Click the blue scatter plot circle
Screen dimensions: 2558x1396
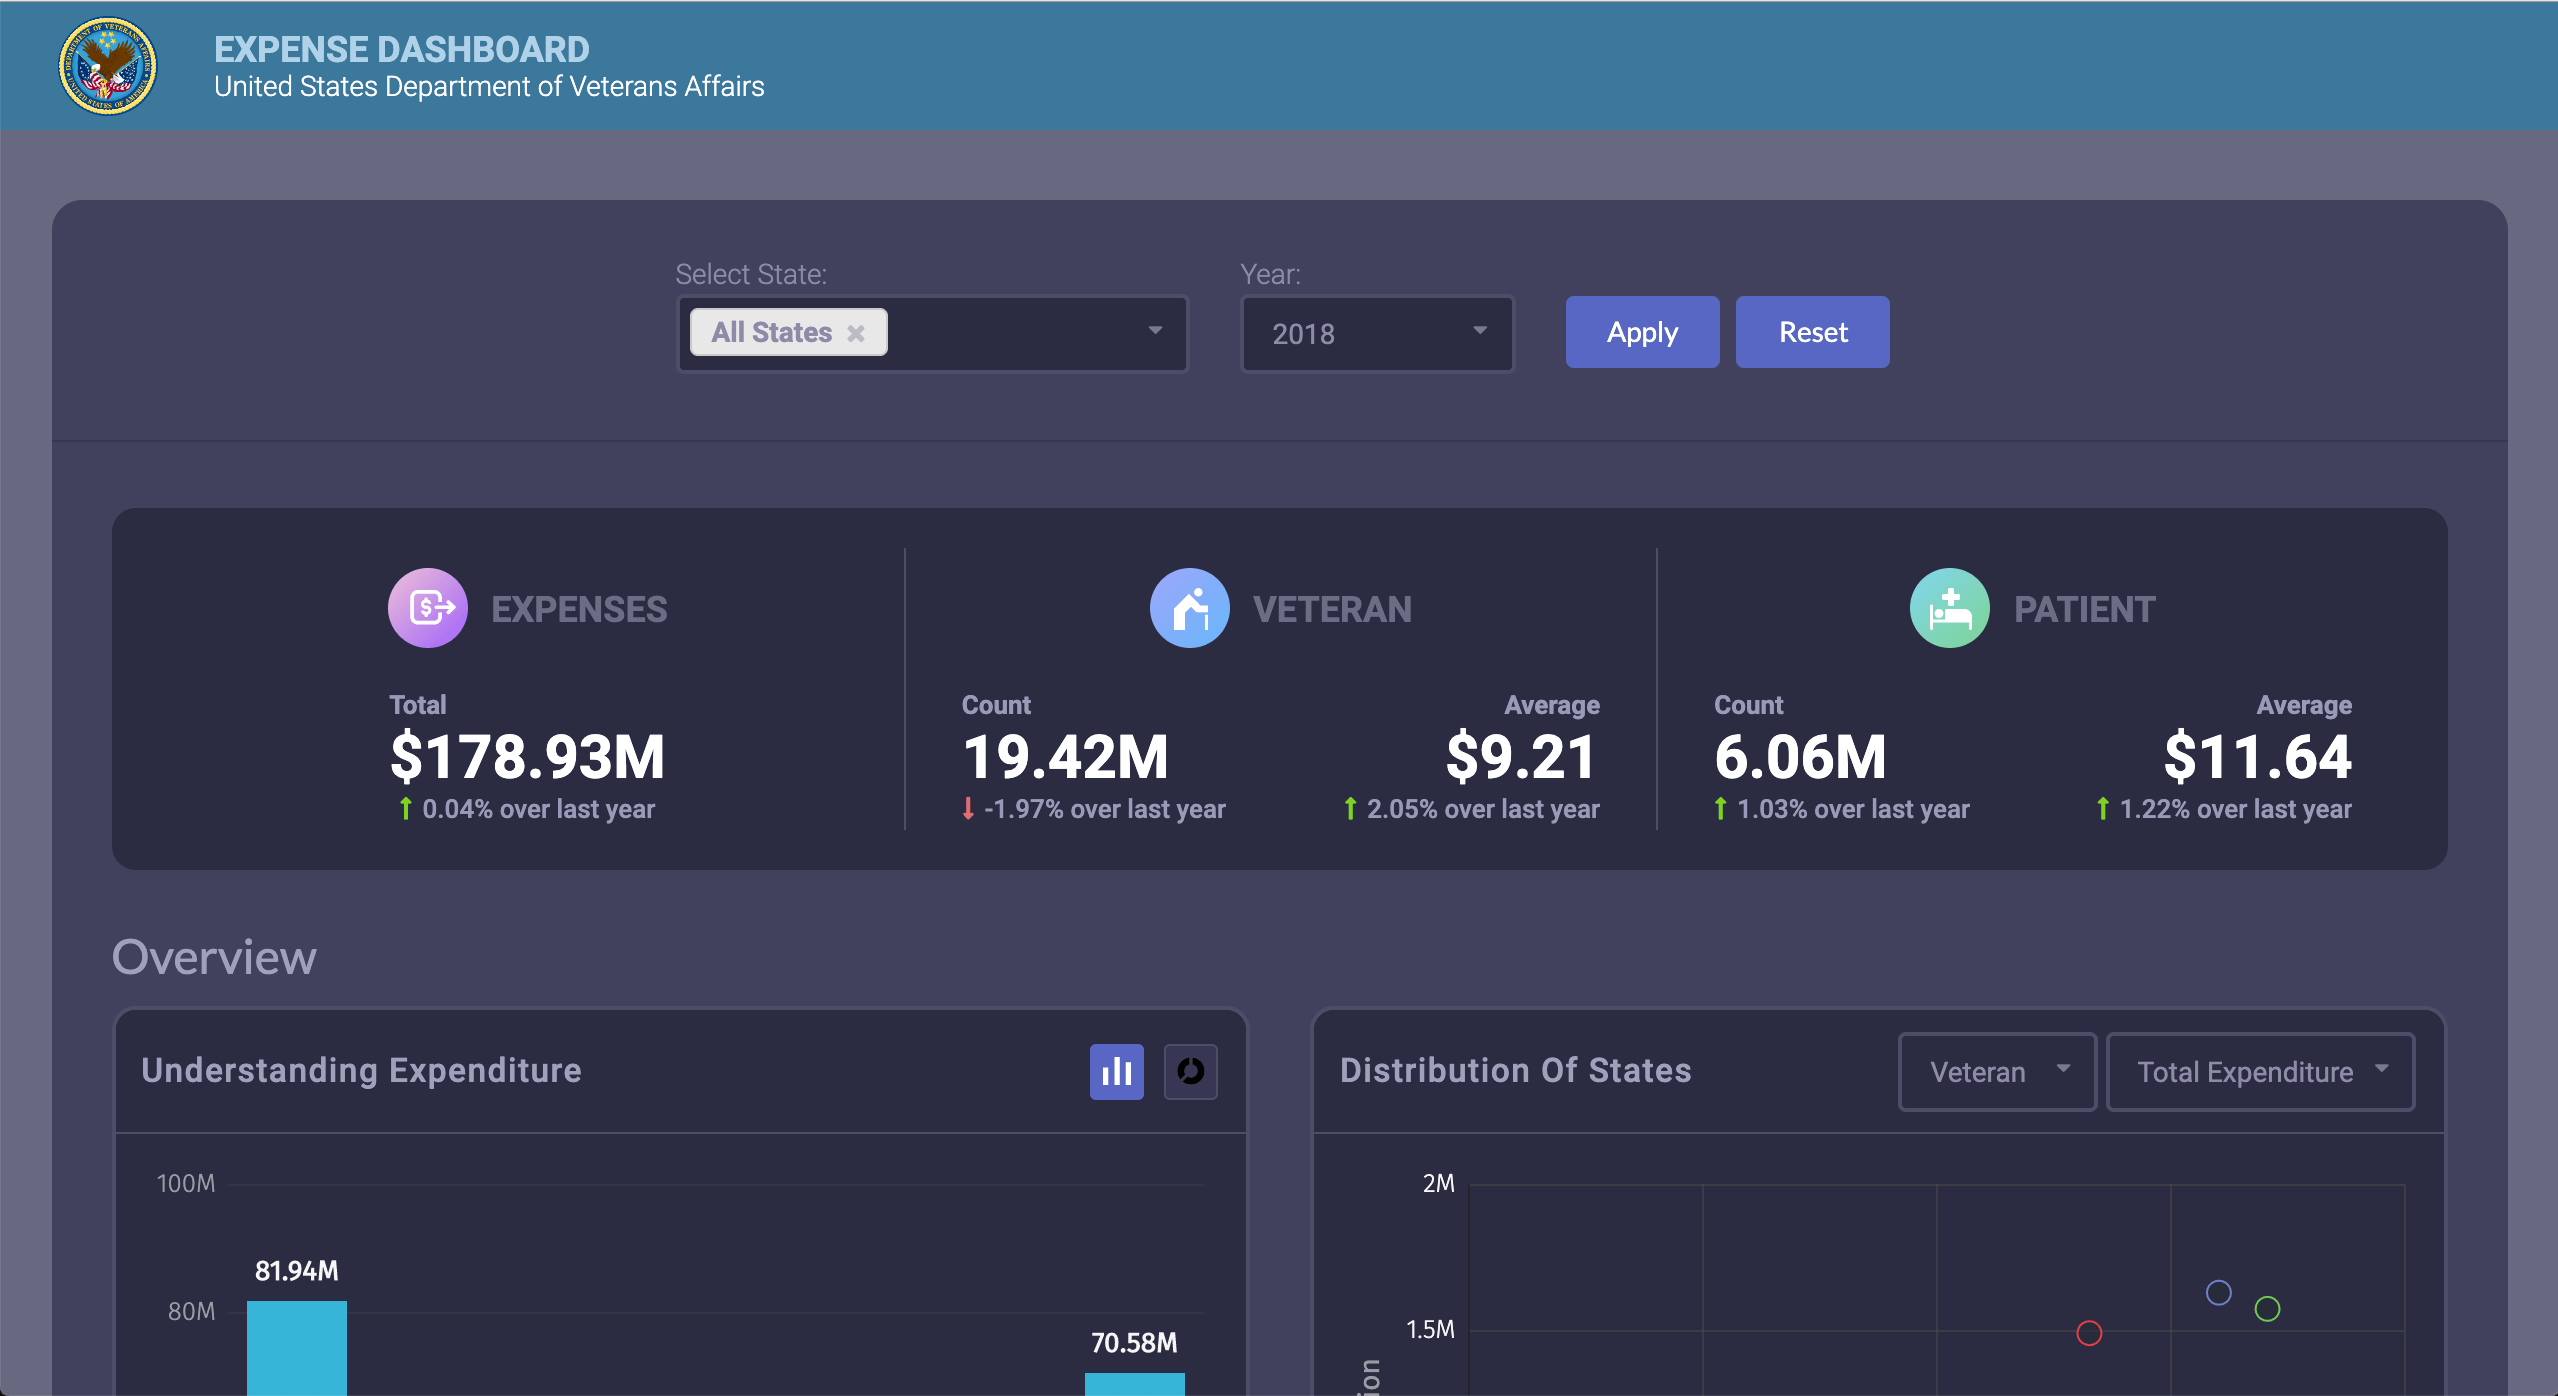pos(2218,1293)
